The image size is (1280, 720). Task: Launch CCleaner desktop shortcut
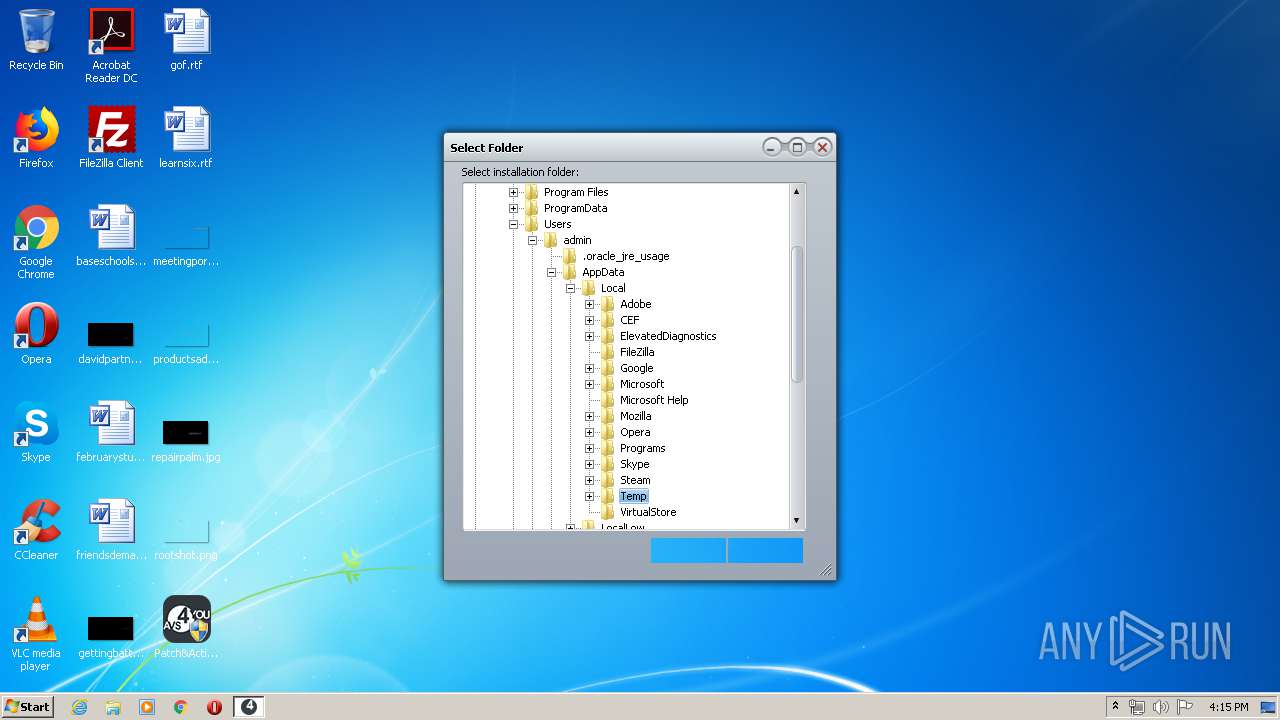tap(36, 530)
